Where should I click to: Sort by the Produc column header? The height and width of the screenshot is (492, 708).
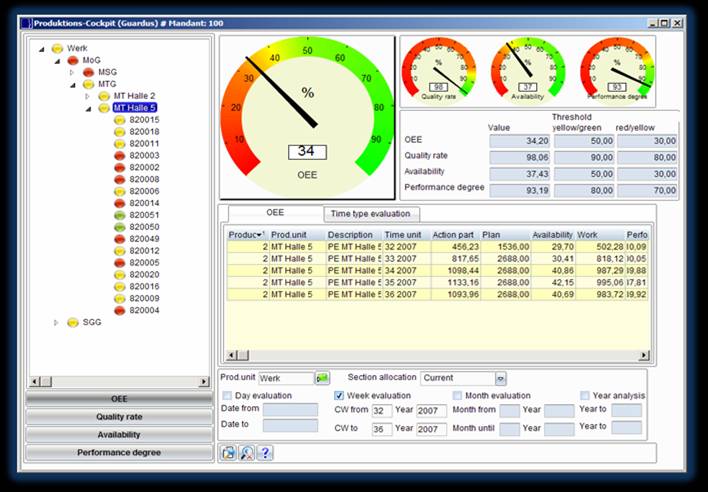247,235
